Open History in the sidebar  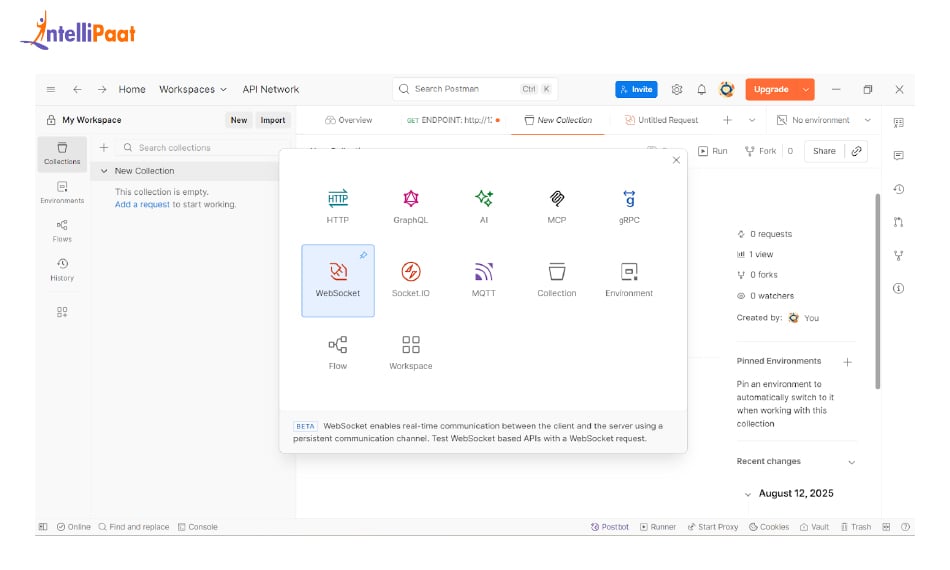(x=62, y=270)
